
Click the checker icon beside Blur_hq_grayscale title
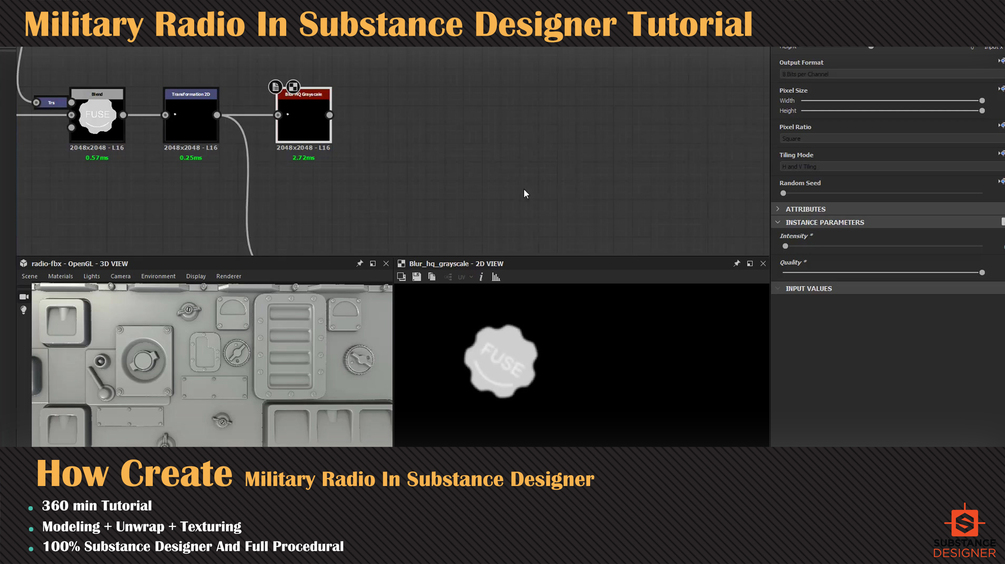[x=401, y=263]
